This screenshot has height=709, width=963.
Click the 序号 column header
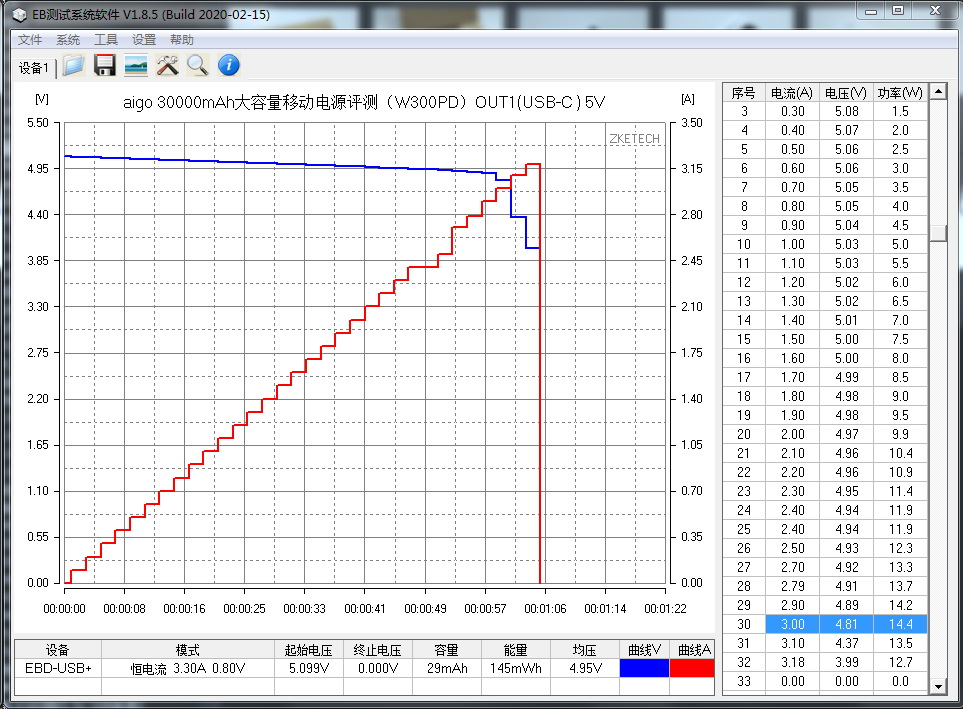[x=743, y=93]
